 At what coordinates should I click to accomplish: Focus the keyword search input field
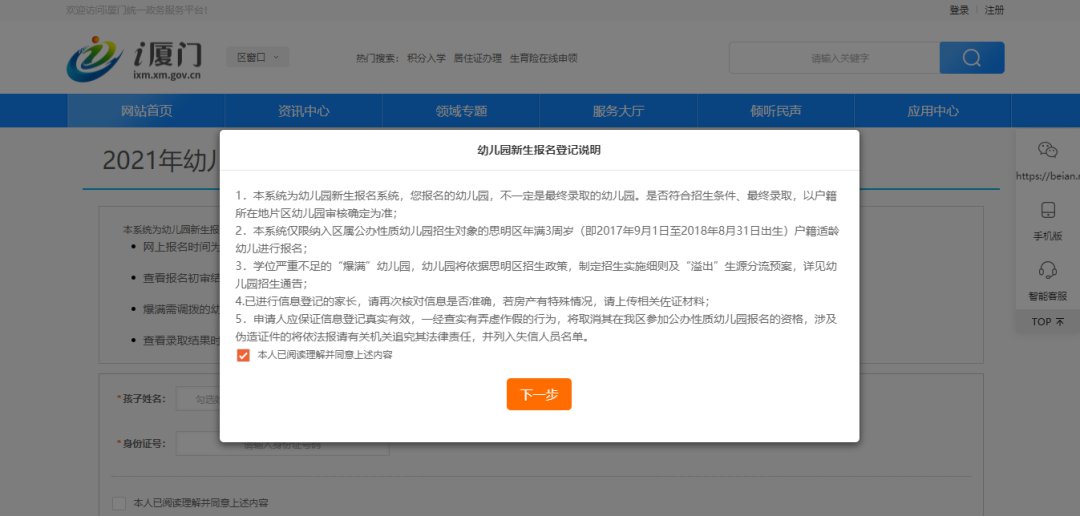coord(834,58)
